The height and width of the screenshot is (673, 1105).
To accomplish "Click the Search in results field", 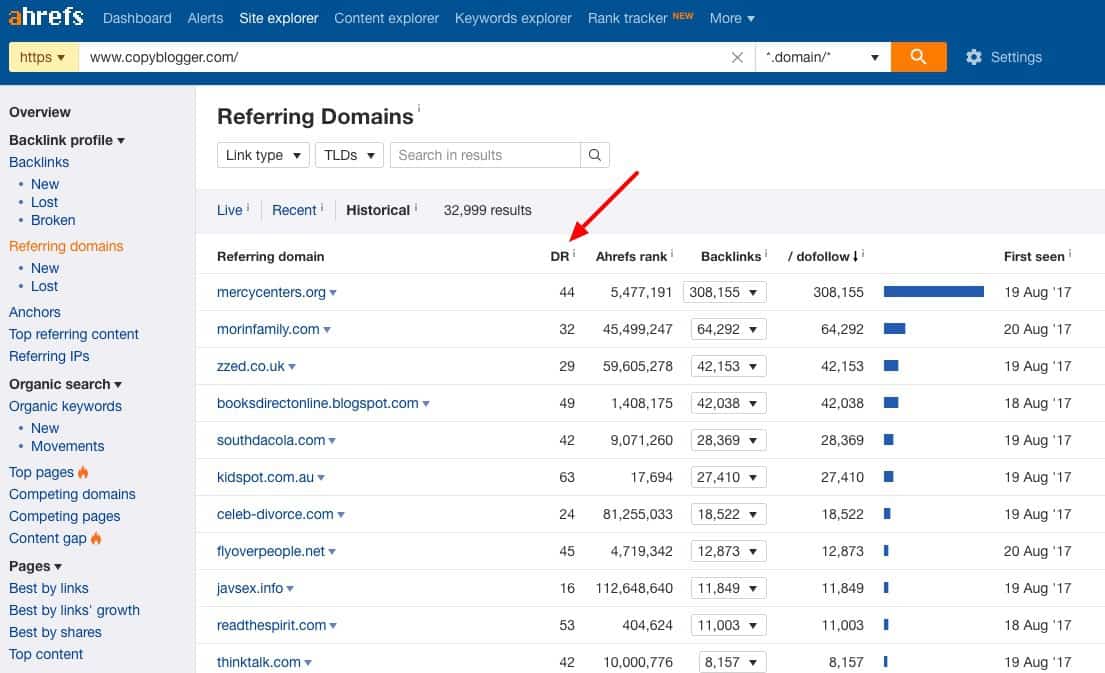I will coord(485,155).
